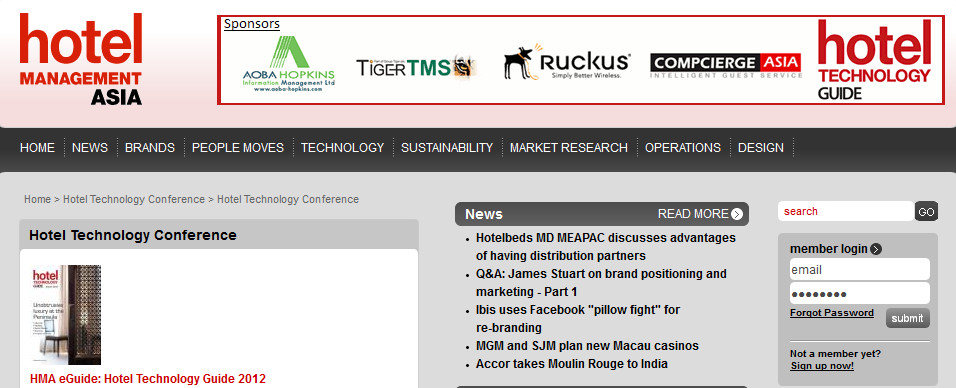The image size is (956, 388).
Task: Focus the search text field
Action: click(846, 211)
